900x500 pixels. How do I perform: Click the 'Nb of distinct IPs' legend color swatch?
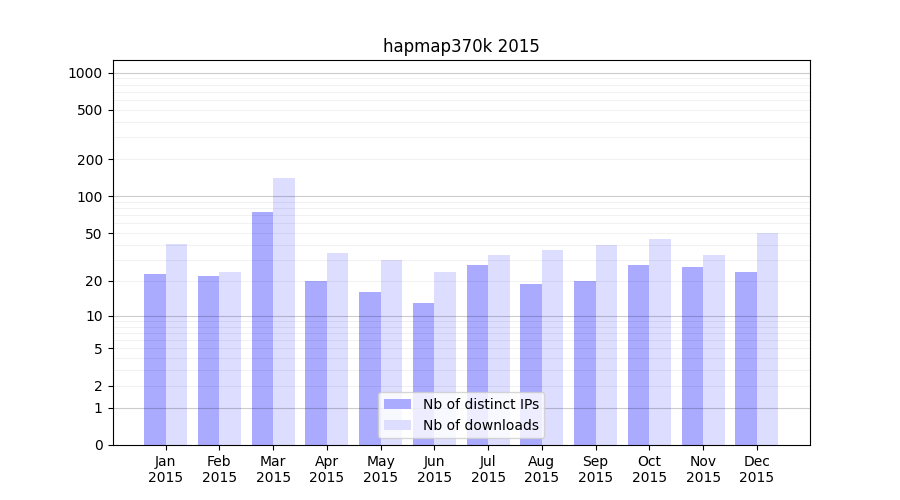click(397, 404)
